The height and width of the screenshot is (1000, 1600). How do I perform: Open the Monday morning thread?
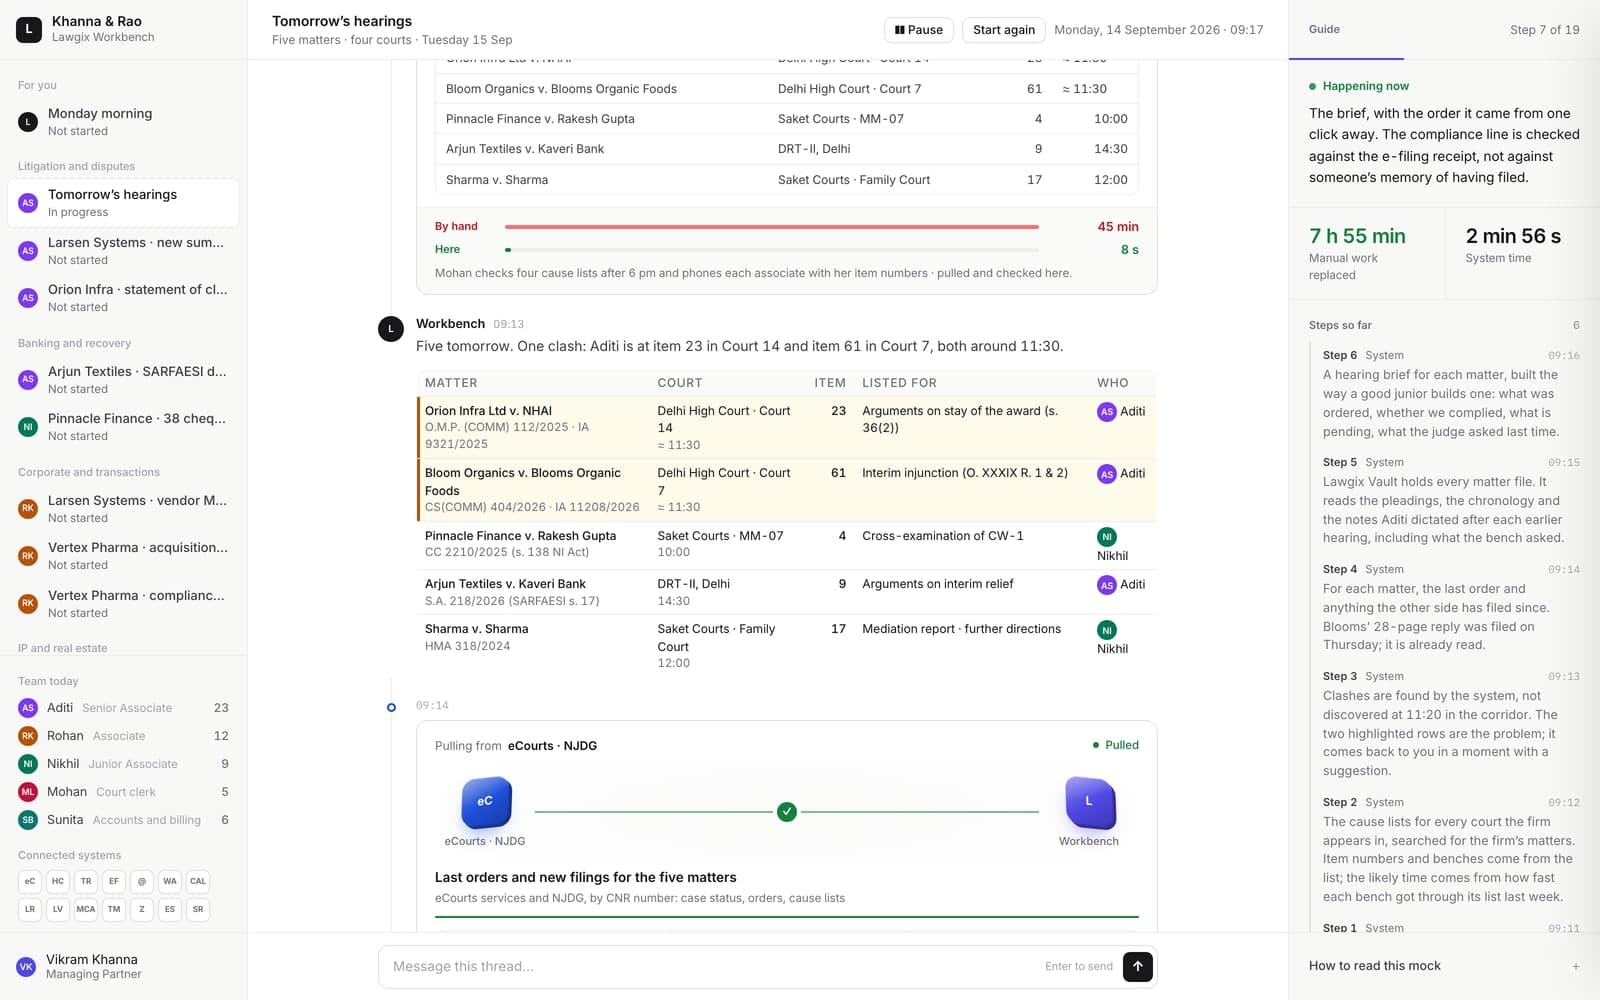[123, 122]
